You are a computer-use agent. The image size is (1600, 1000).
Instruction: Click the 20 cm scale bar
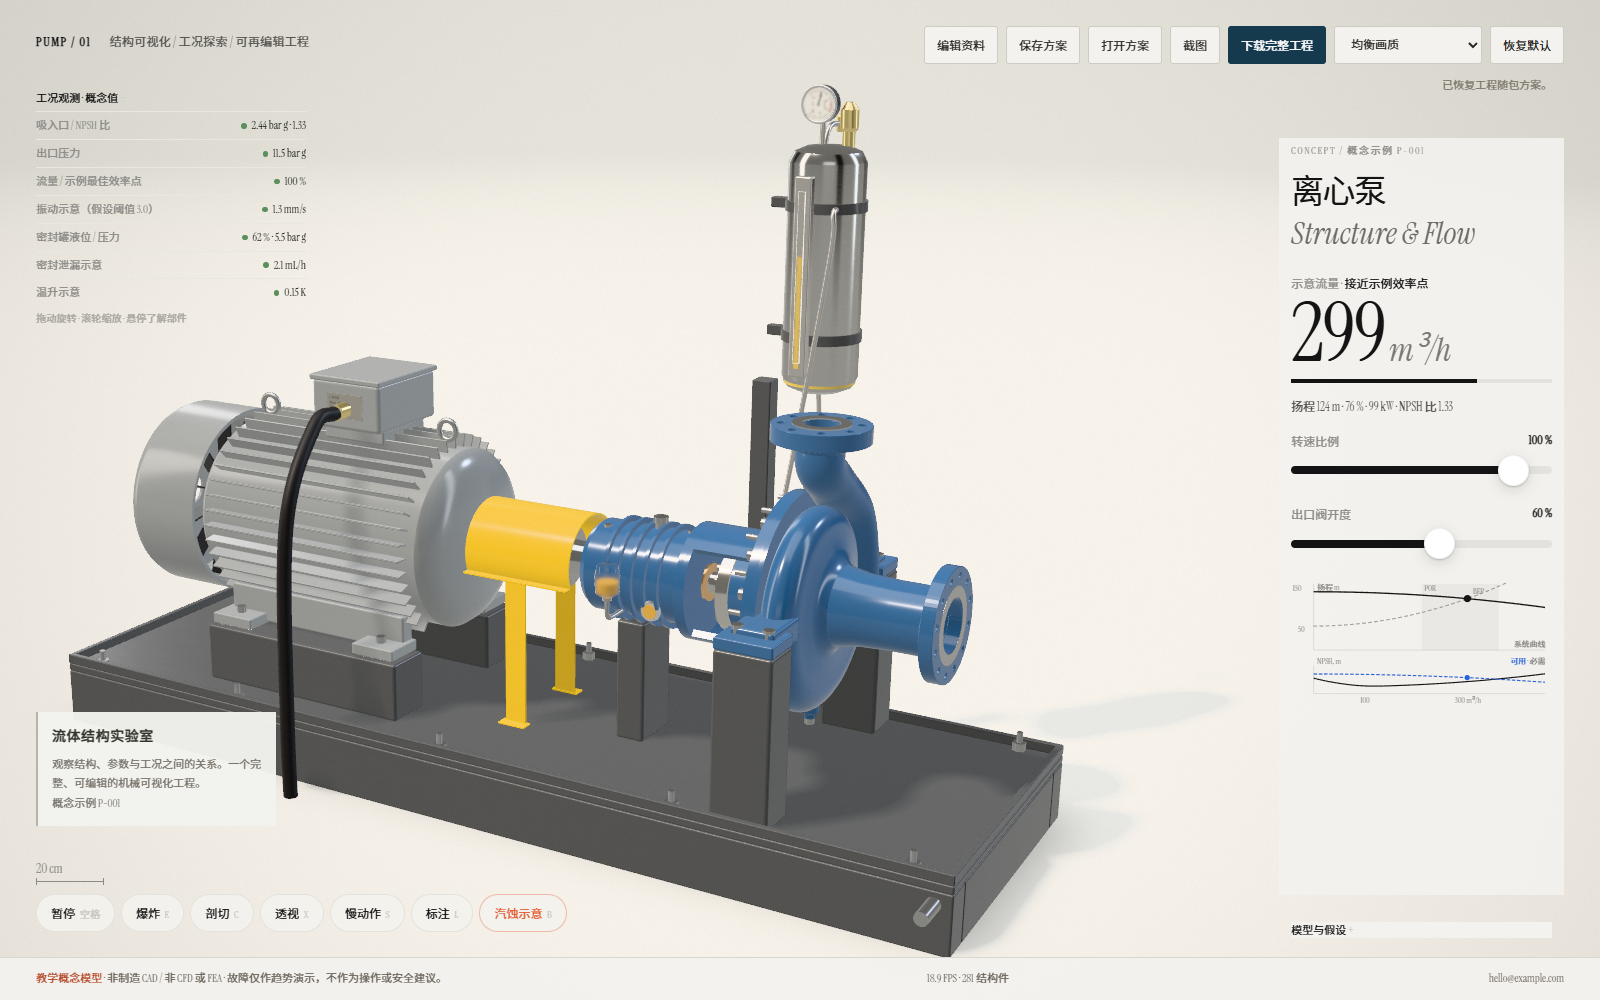tap(70, 874)
